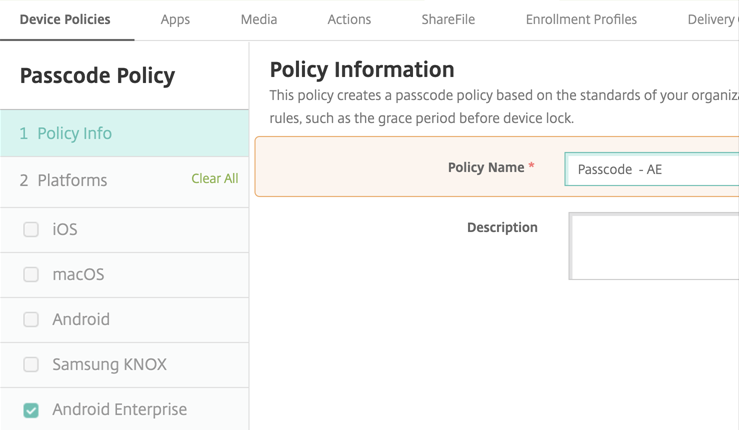
Task: Switch to Enrollment Profiles tab
Action: 581,19
